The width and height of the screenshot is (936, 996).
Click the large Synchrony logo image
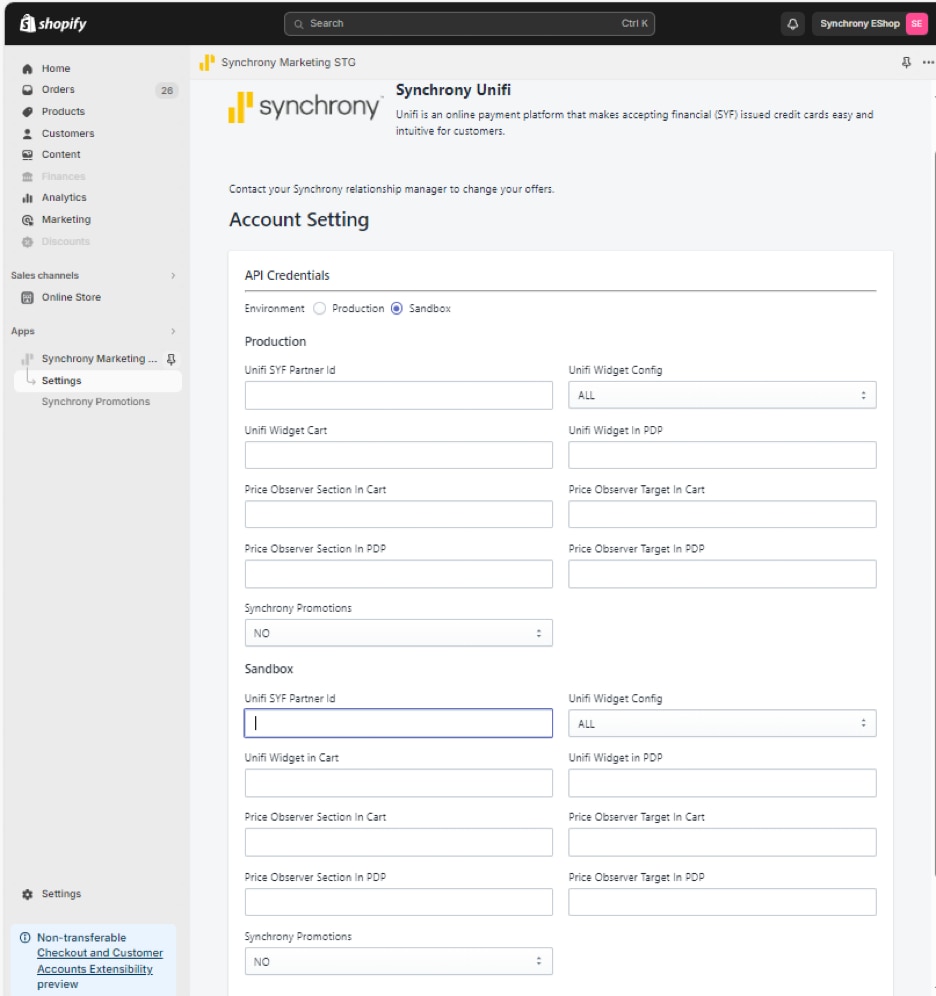[305, 107]
